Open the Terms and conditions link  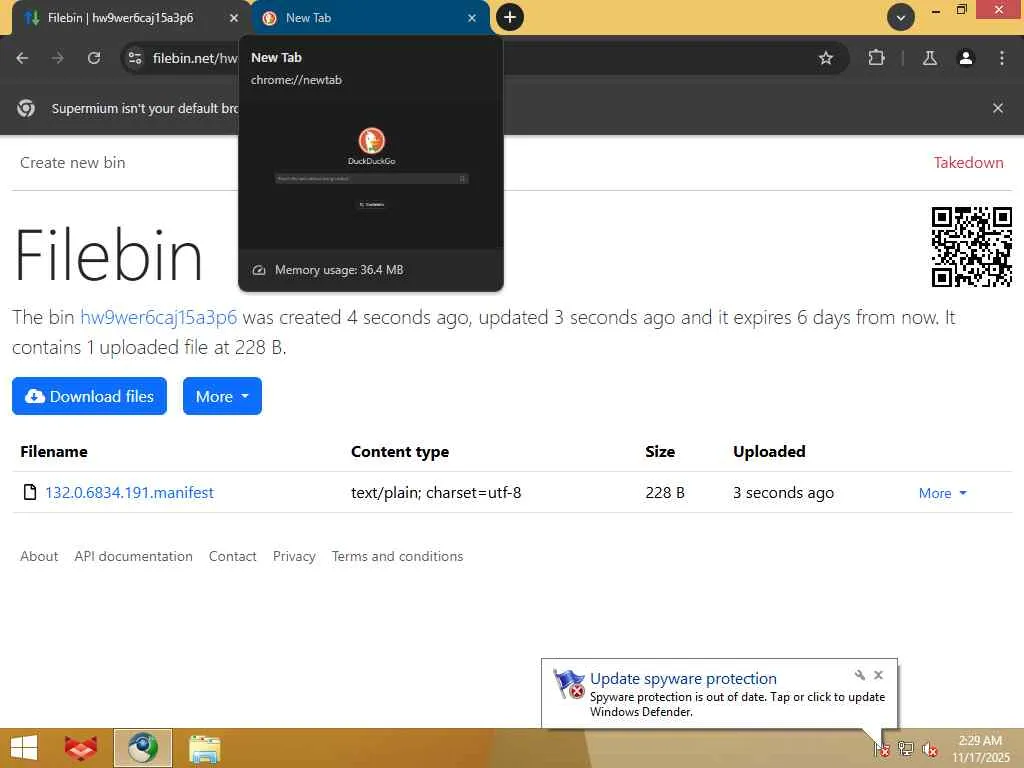coord(397,556)
